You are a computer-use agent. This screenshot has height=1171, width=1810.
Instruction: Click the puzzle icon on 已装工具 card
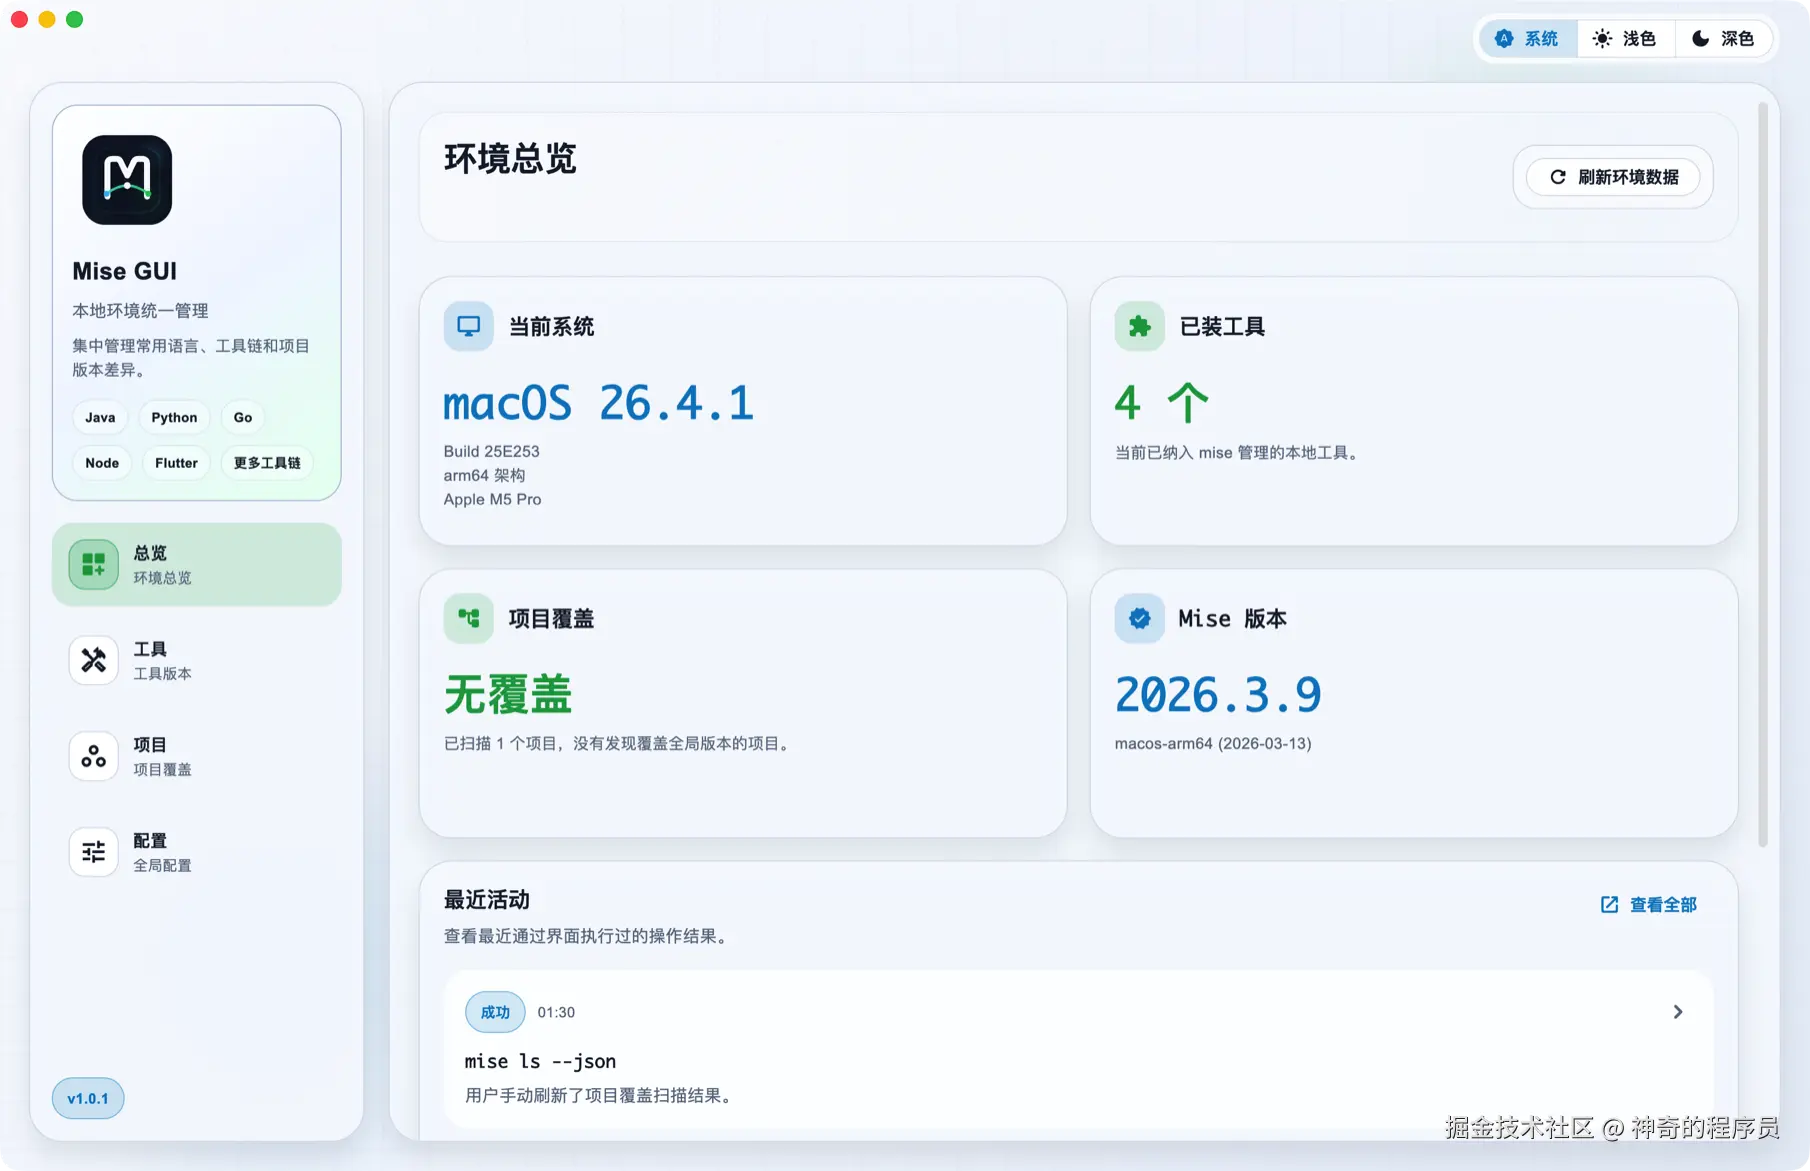tap(1140, 326)
